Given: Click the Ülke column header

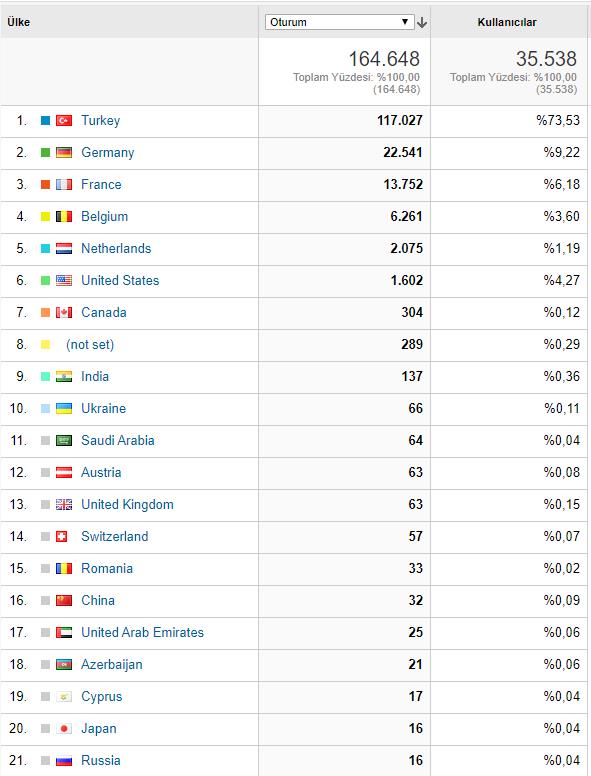Looking at the screenshot, I should [x=18, y=22].
